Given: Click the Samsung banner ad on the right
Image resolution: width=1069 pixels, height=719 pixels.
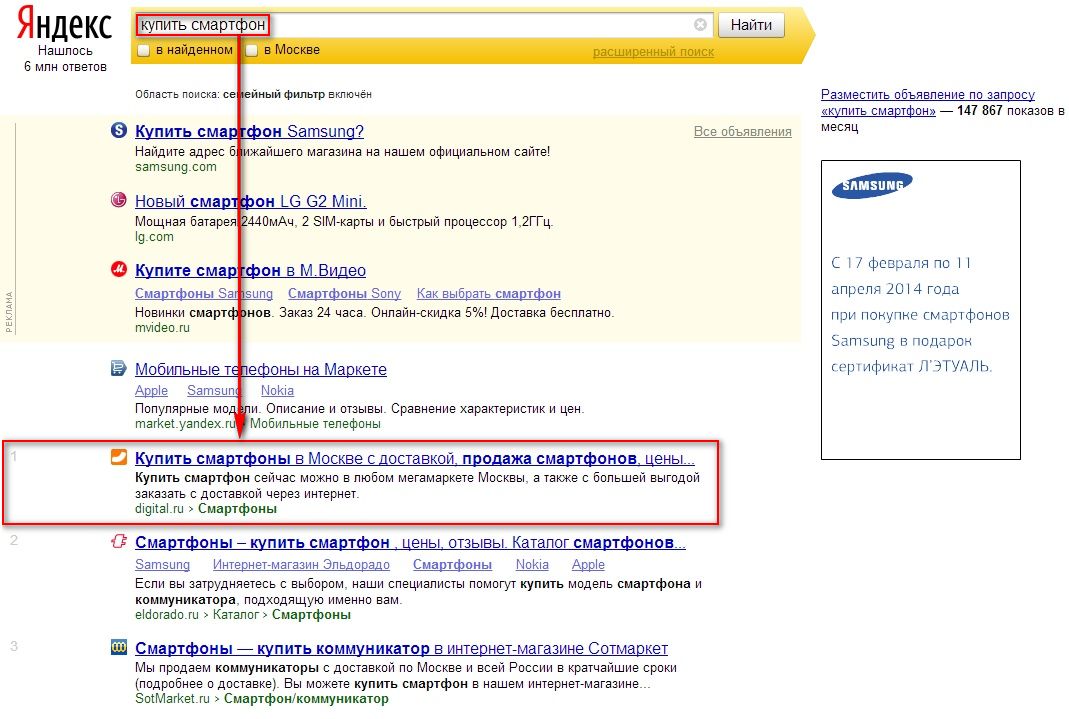Looking at the screenshot, I should 920,310.
